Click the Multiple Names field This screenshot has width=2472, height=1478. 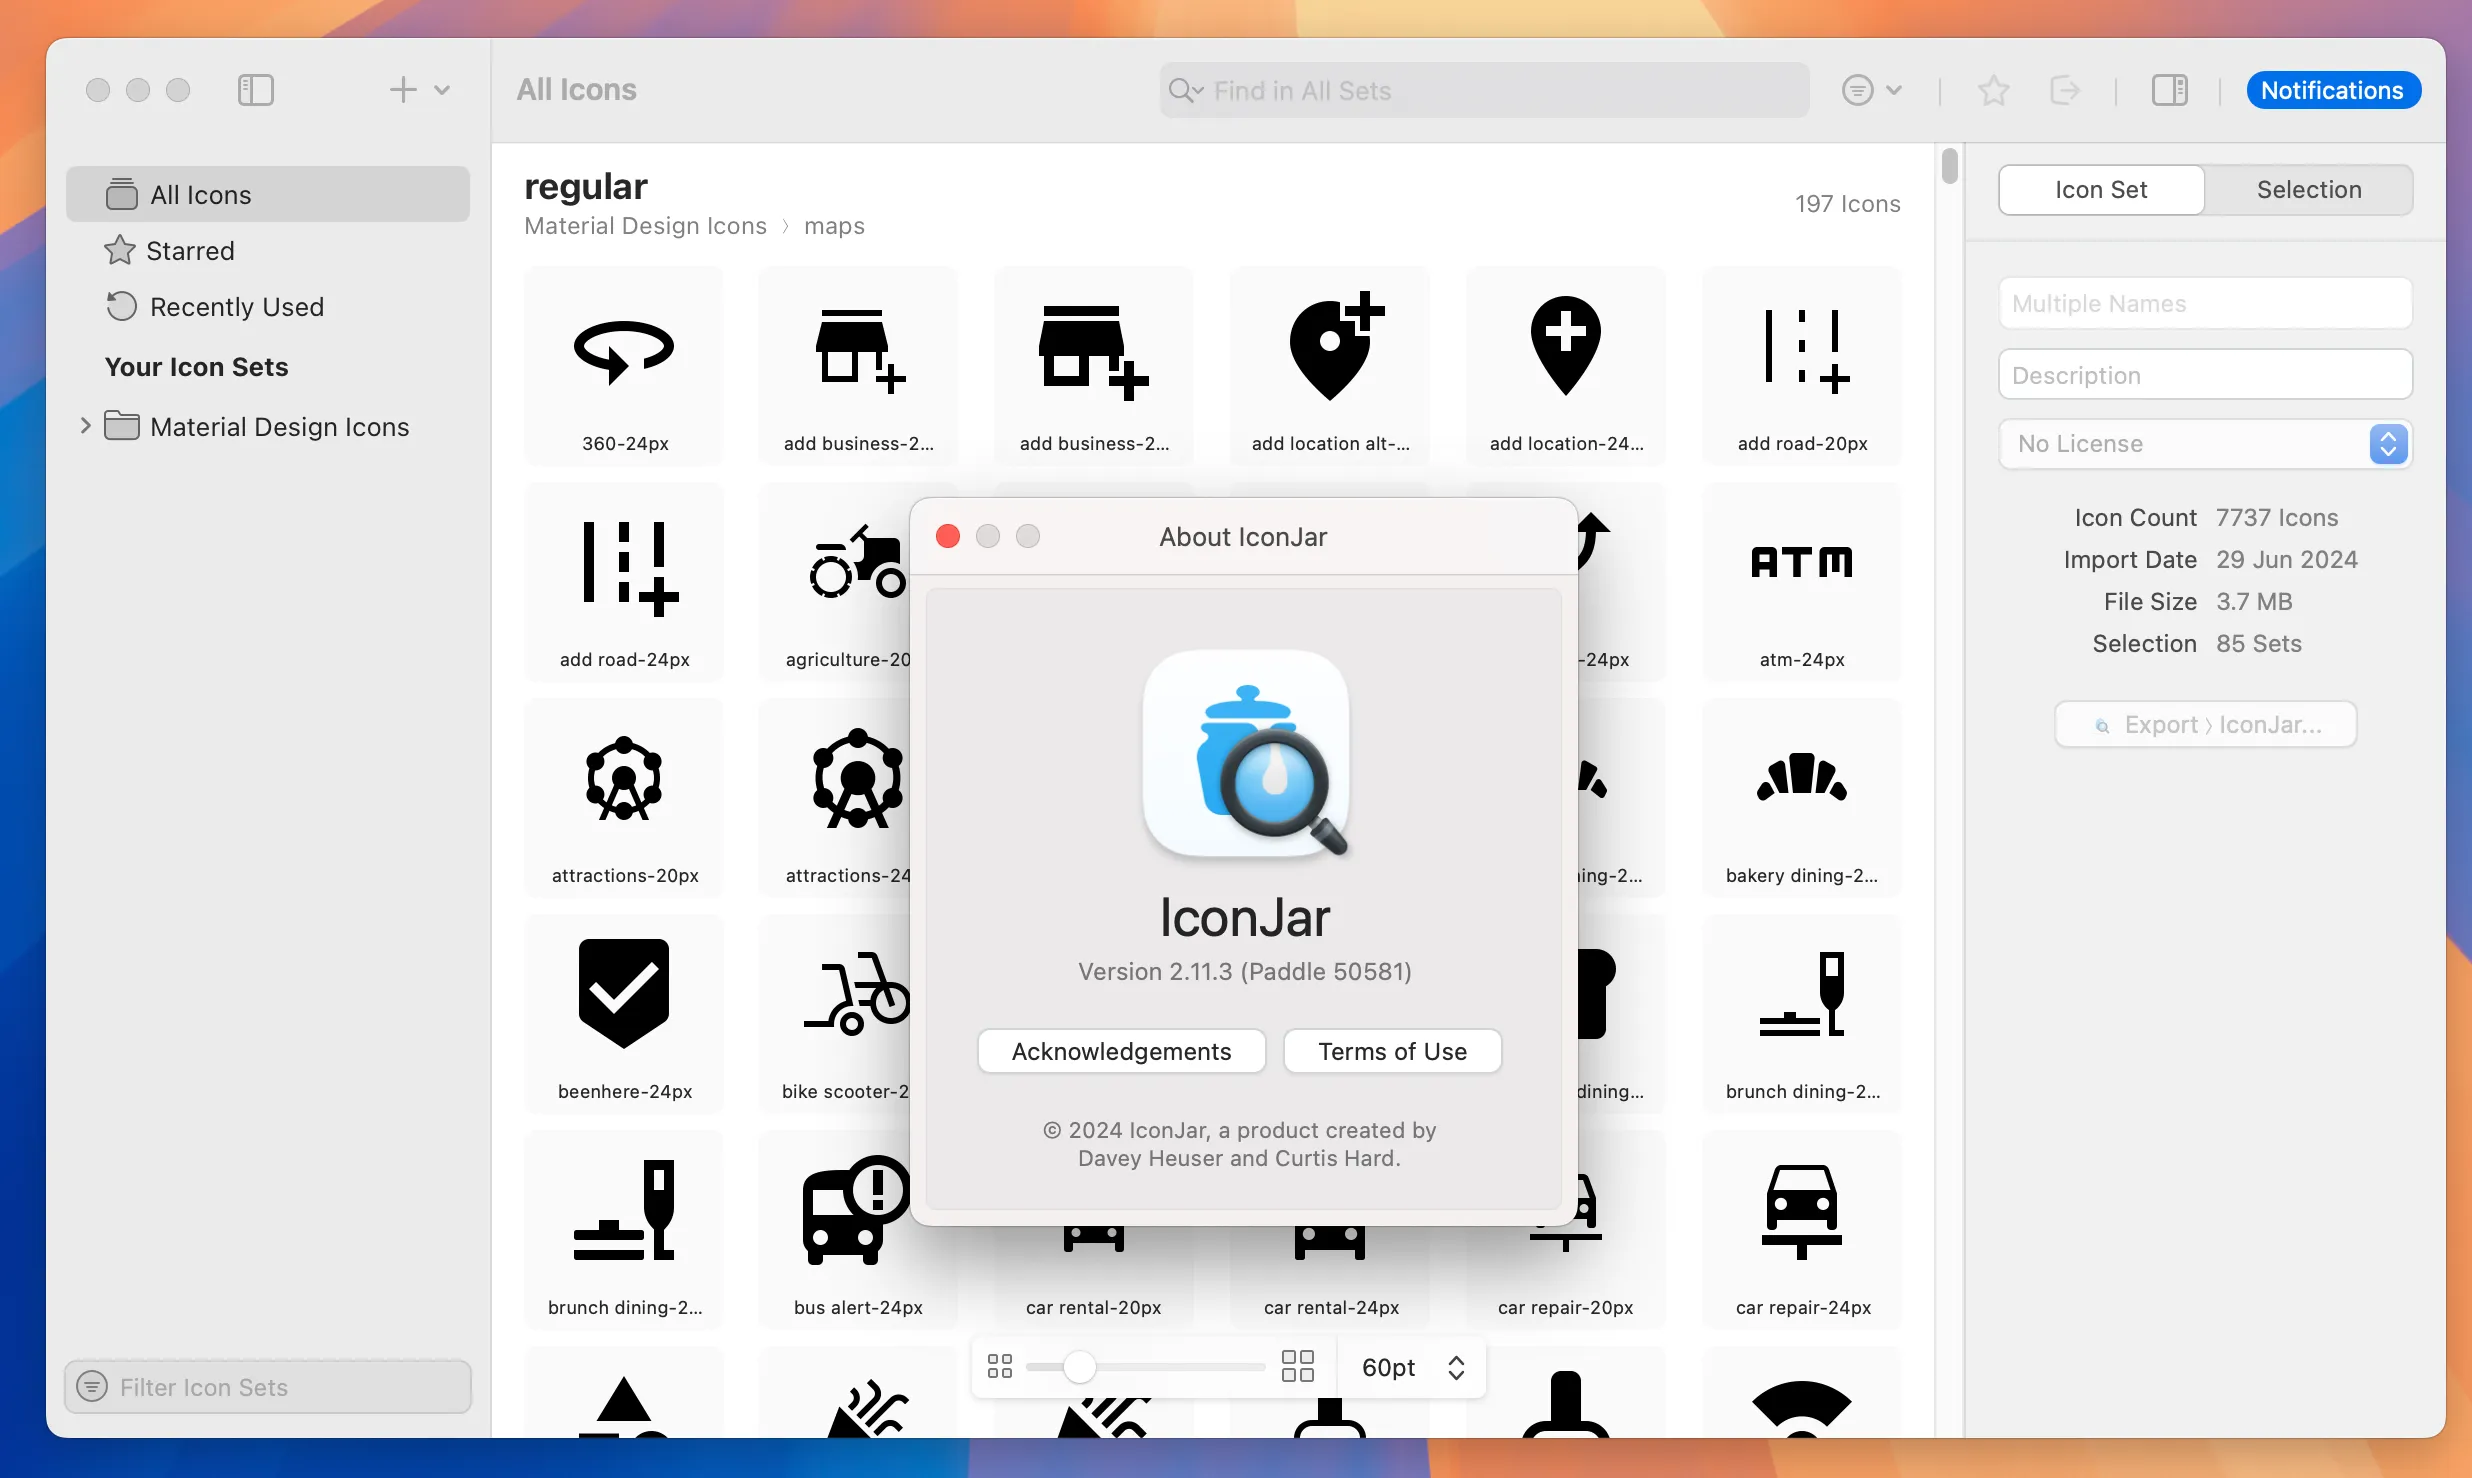click(x=2205, y=303)
